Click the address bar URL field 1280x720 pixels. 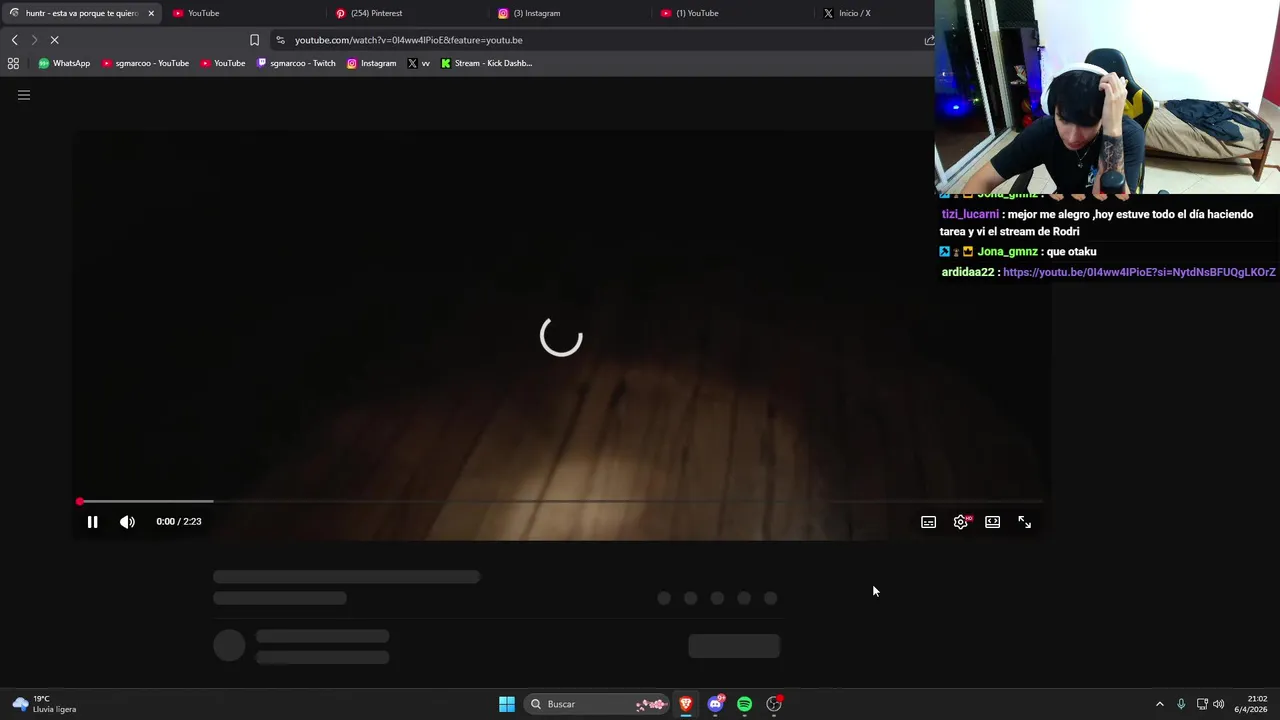600,40
